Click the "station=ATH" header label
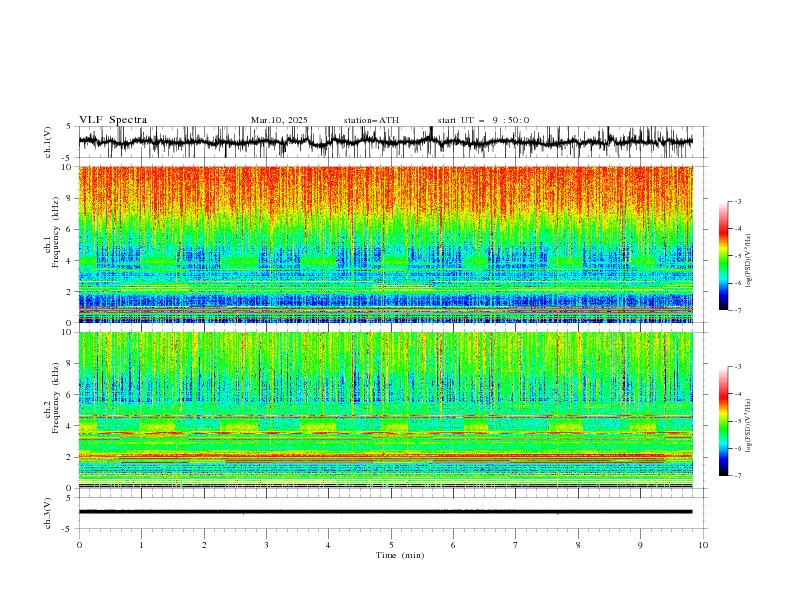792x612 pixels. click(x=371, y=120)
